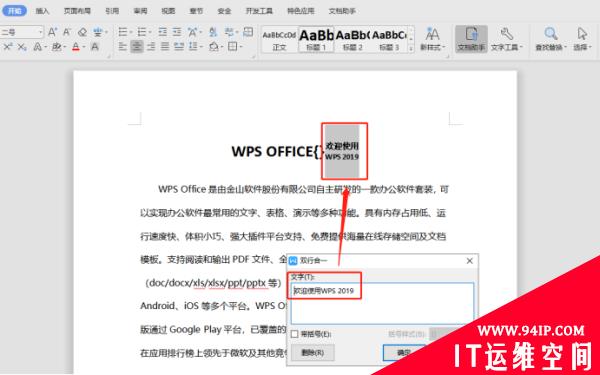Image resolution: width=600 pixels, height=375 pixels.
Task: Expand the styles gallery arrow
Action: coord(411,49)
